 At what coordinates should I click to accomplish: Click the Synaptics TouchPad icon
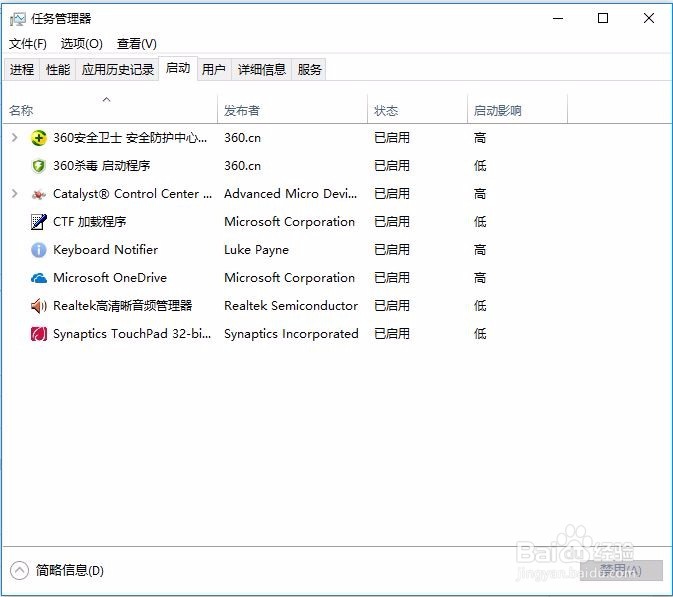[39, 334]
